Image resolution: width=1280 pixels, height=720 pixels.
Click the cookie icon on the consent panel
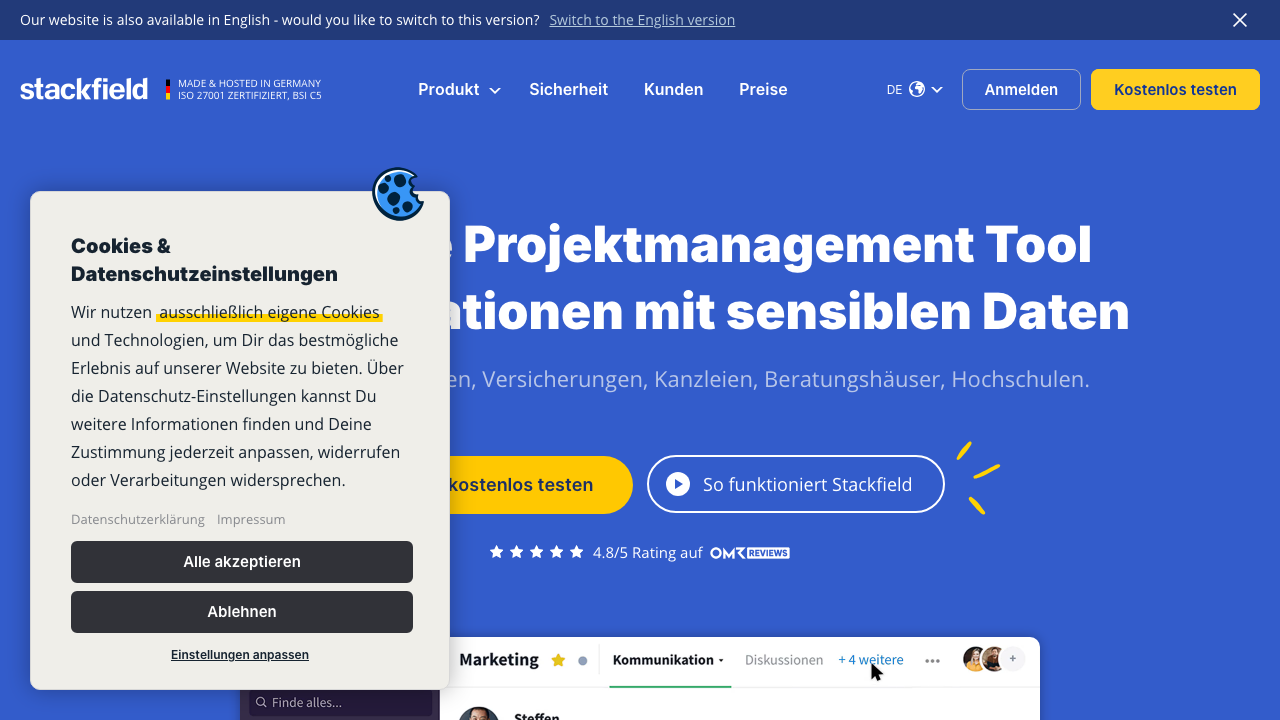pyautogui.click(x=398, y=193)
